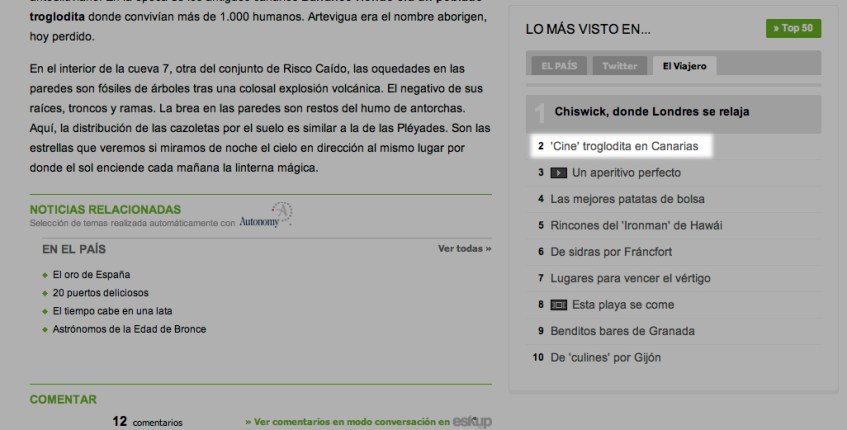This screenshot has height=430, width=847.
Task: Click the Autonomy logo
Action: pyautogui.click(x=267, y=218)
